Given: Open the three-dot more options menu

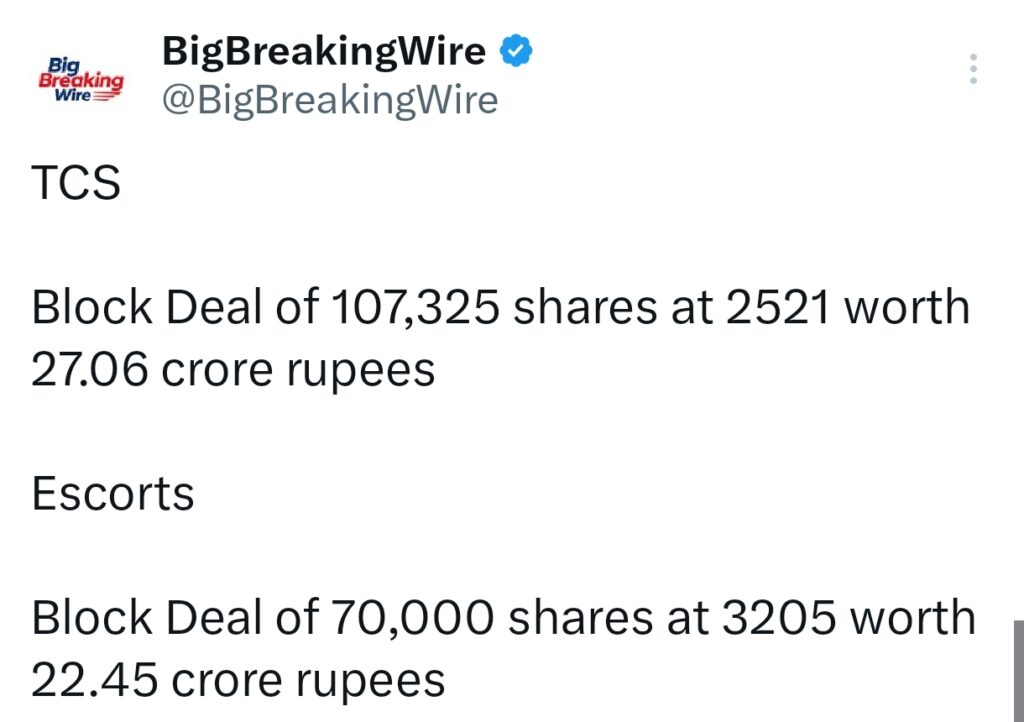Looking at the screenshot, I should click(973, 68).
